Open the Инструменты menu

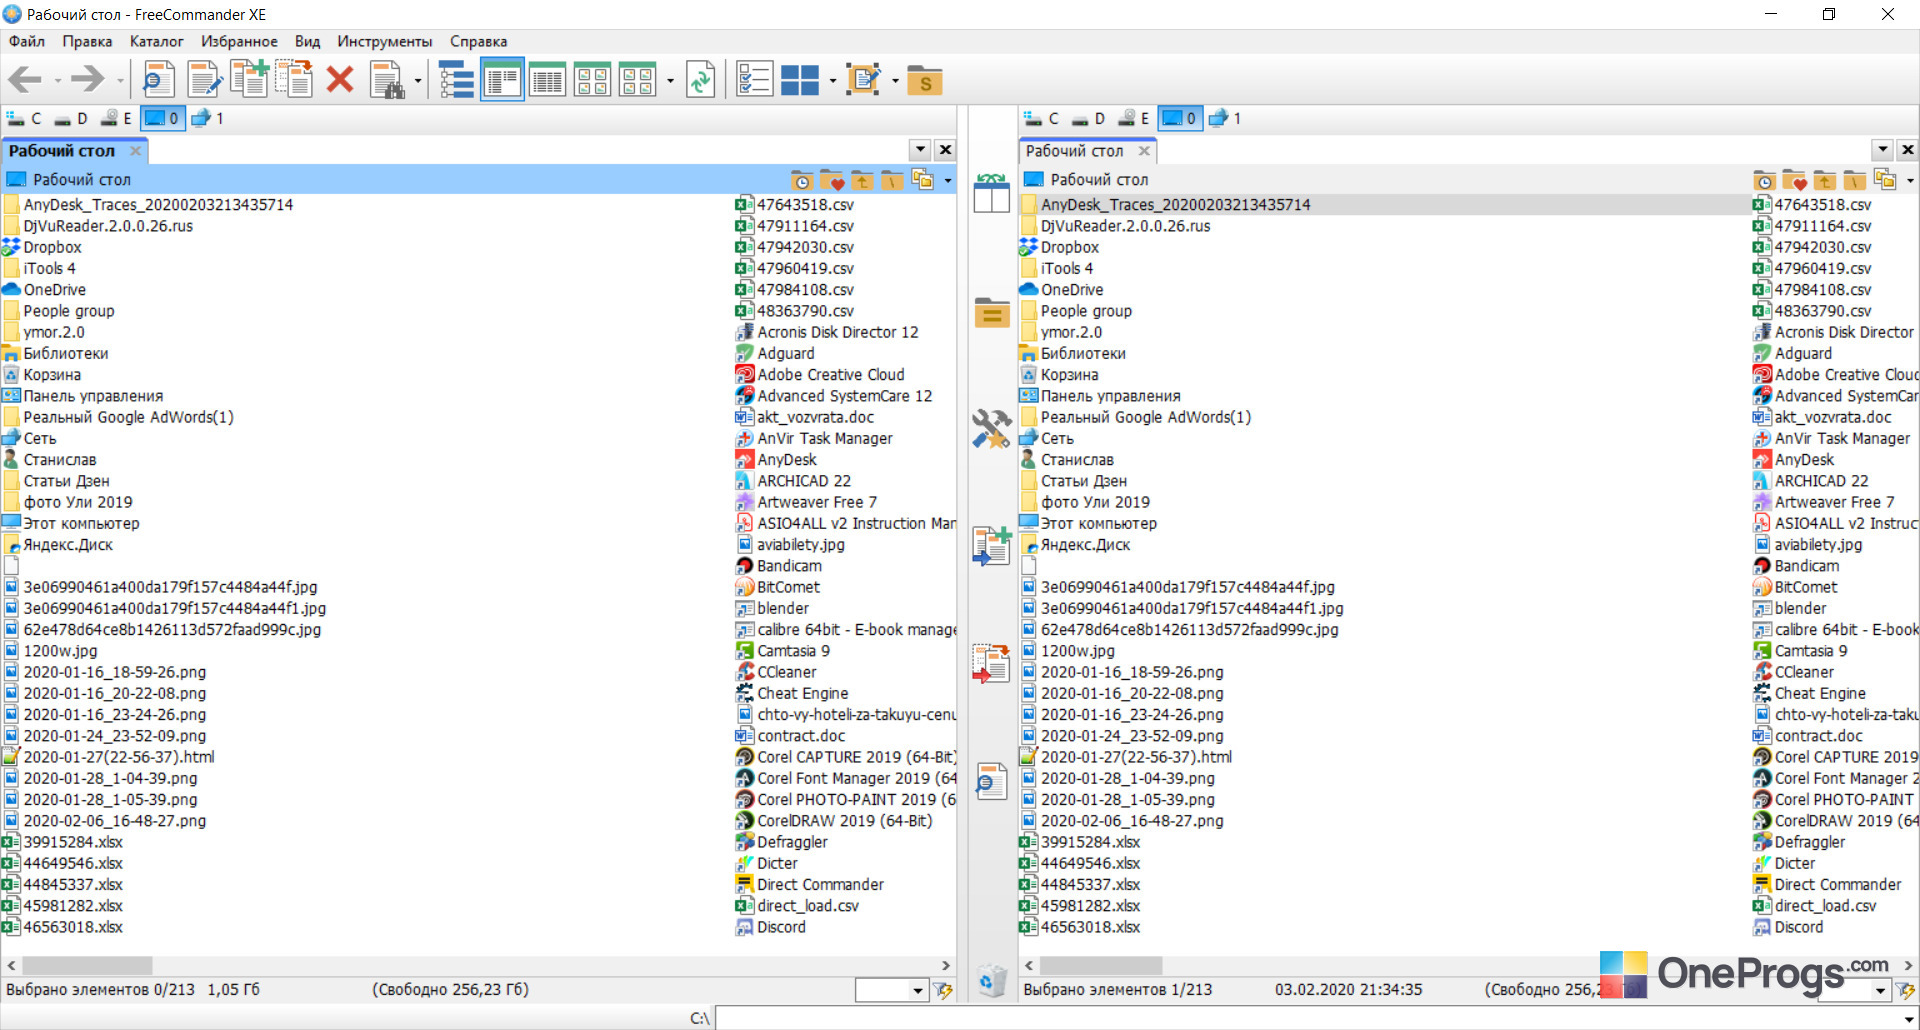[385, 41]
